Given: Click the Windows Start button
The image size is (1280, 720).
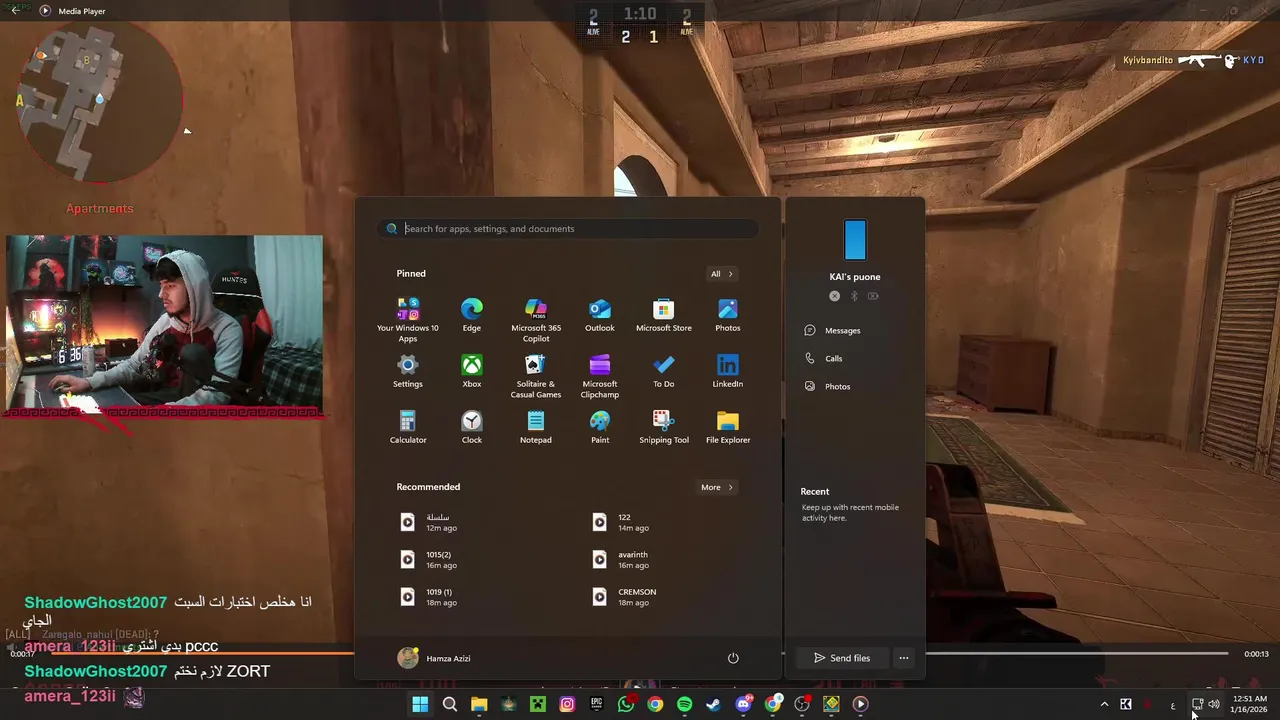Looking at the screenshot, I should coord(420,704).
